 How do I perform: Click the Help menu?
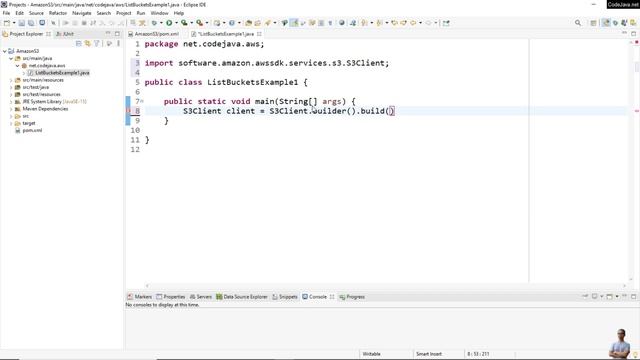(178, 13)
